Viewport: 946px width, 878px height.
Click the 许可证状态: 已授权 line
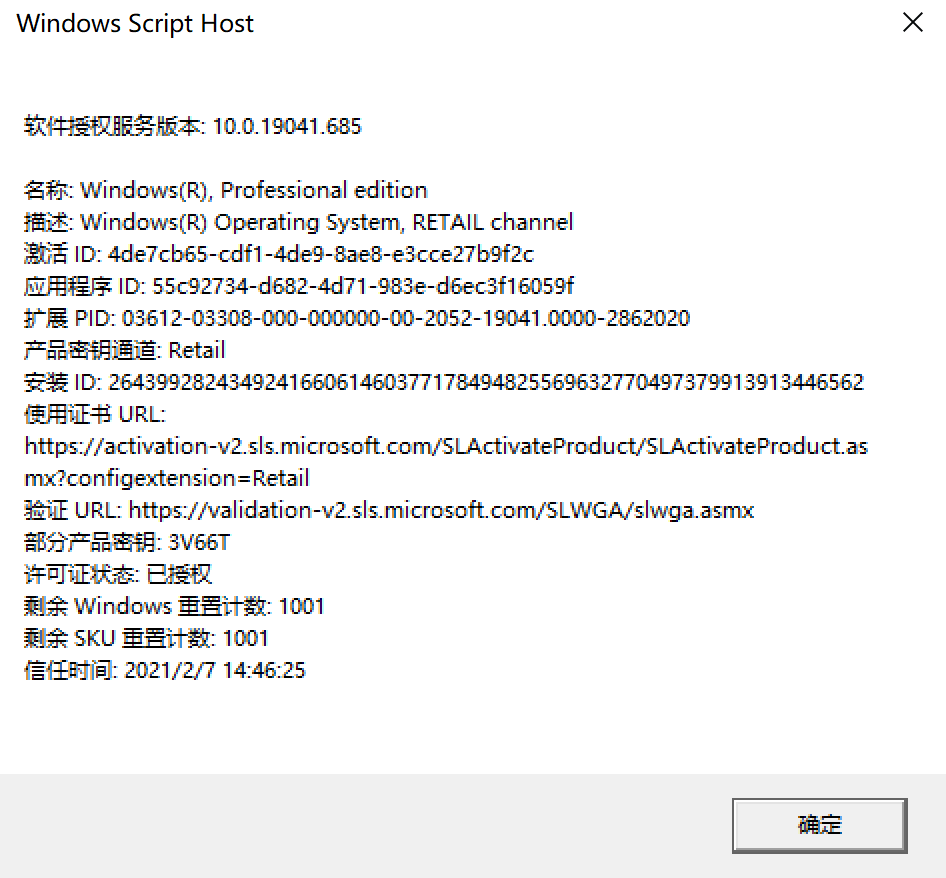pyautogui.click(x=118, y=574)
